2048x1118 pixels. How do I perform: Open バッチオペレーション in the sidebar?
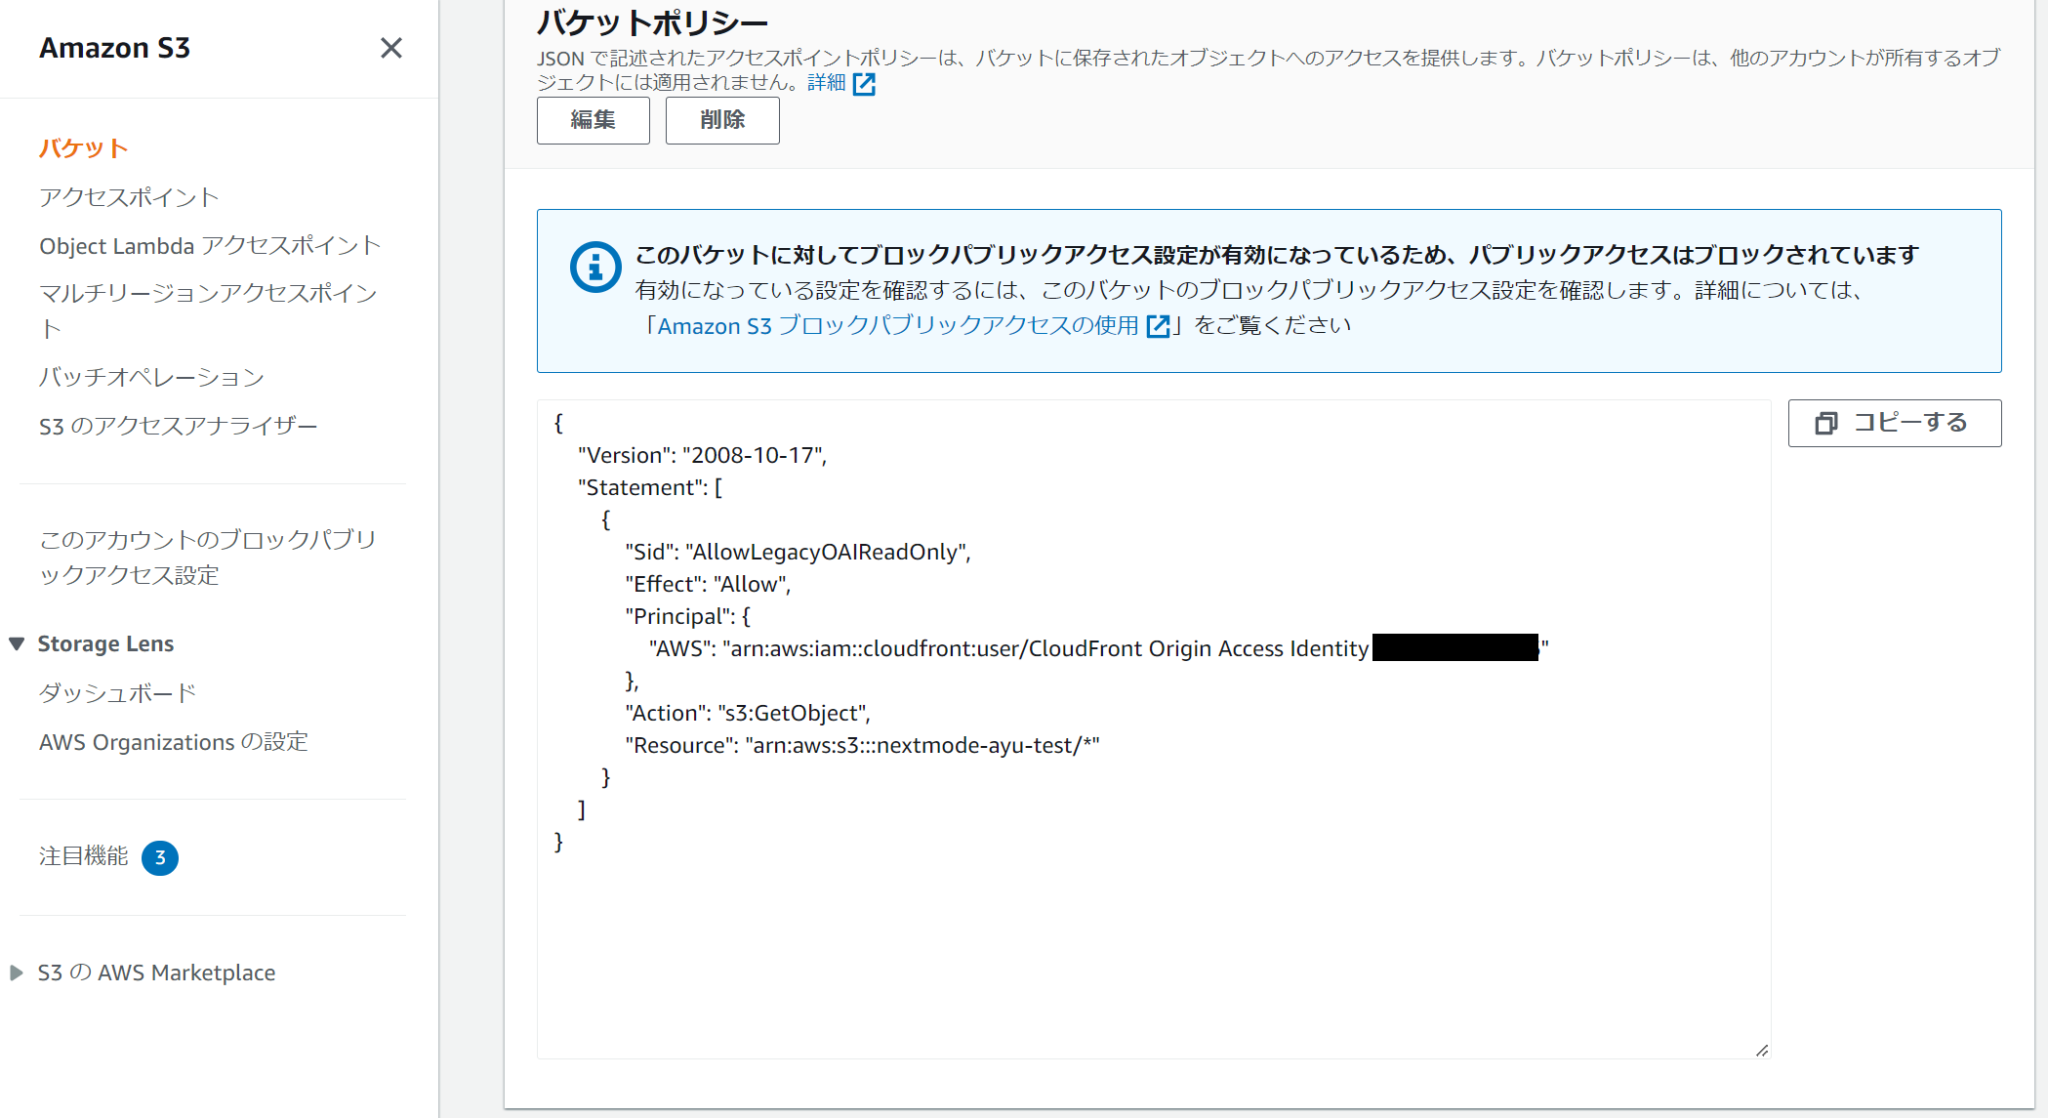(x=151, y=377)
